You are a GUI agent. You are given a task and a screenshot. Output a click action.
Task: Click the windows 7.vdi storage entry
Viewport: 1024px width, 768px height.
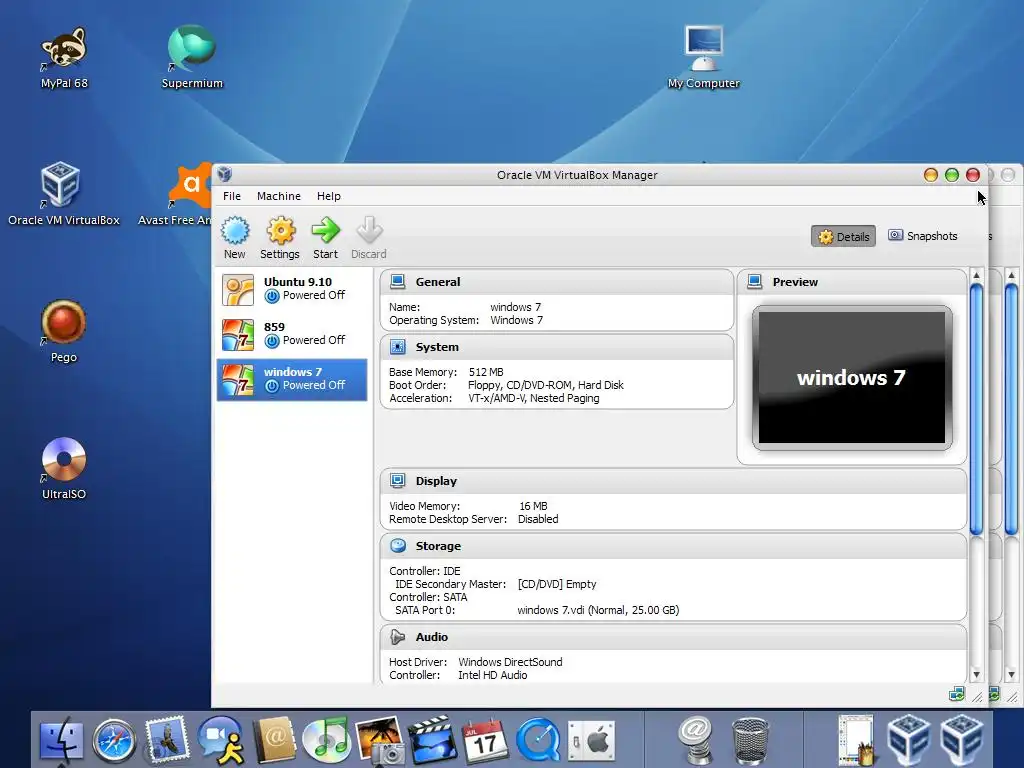(598, 610)
